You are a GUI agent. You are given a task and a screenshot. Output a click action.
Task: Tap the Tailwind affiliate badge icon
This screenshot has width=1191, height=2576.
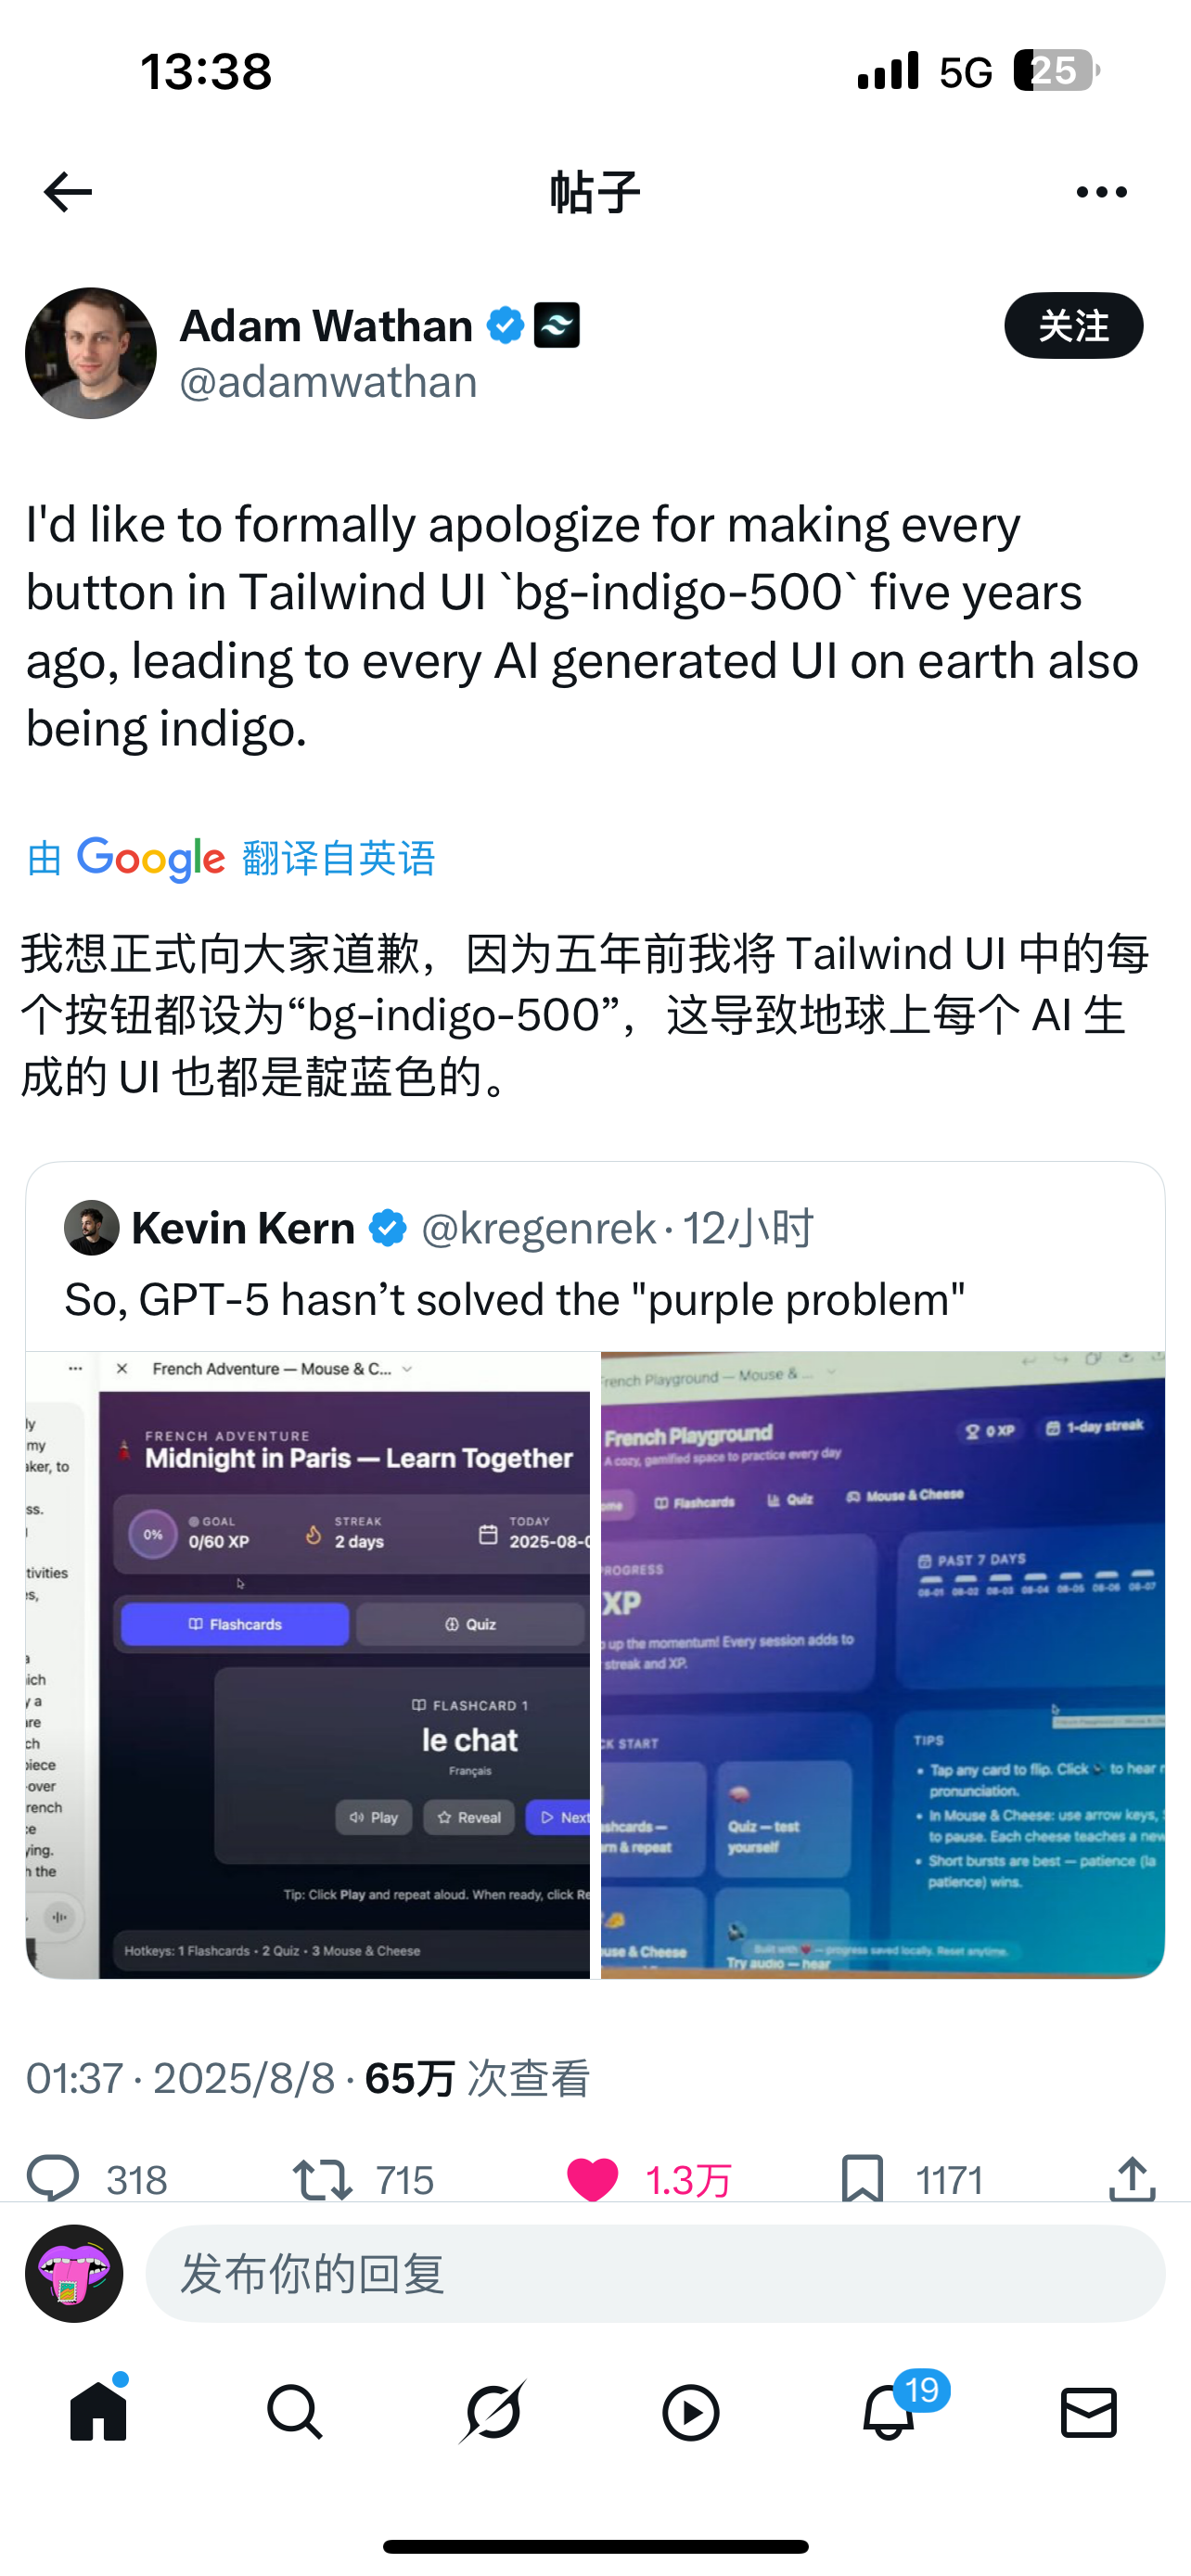pos(557,325)
